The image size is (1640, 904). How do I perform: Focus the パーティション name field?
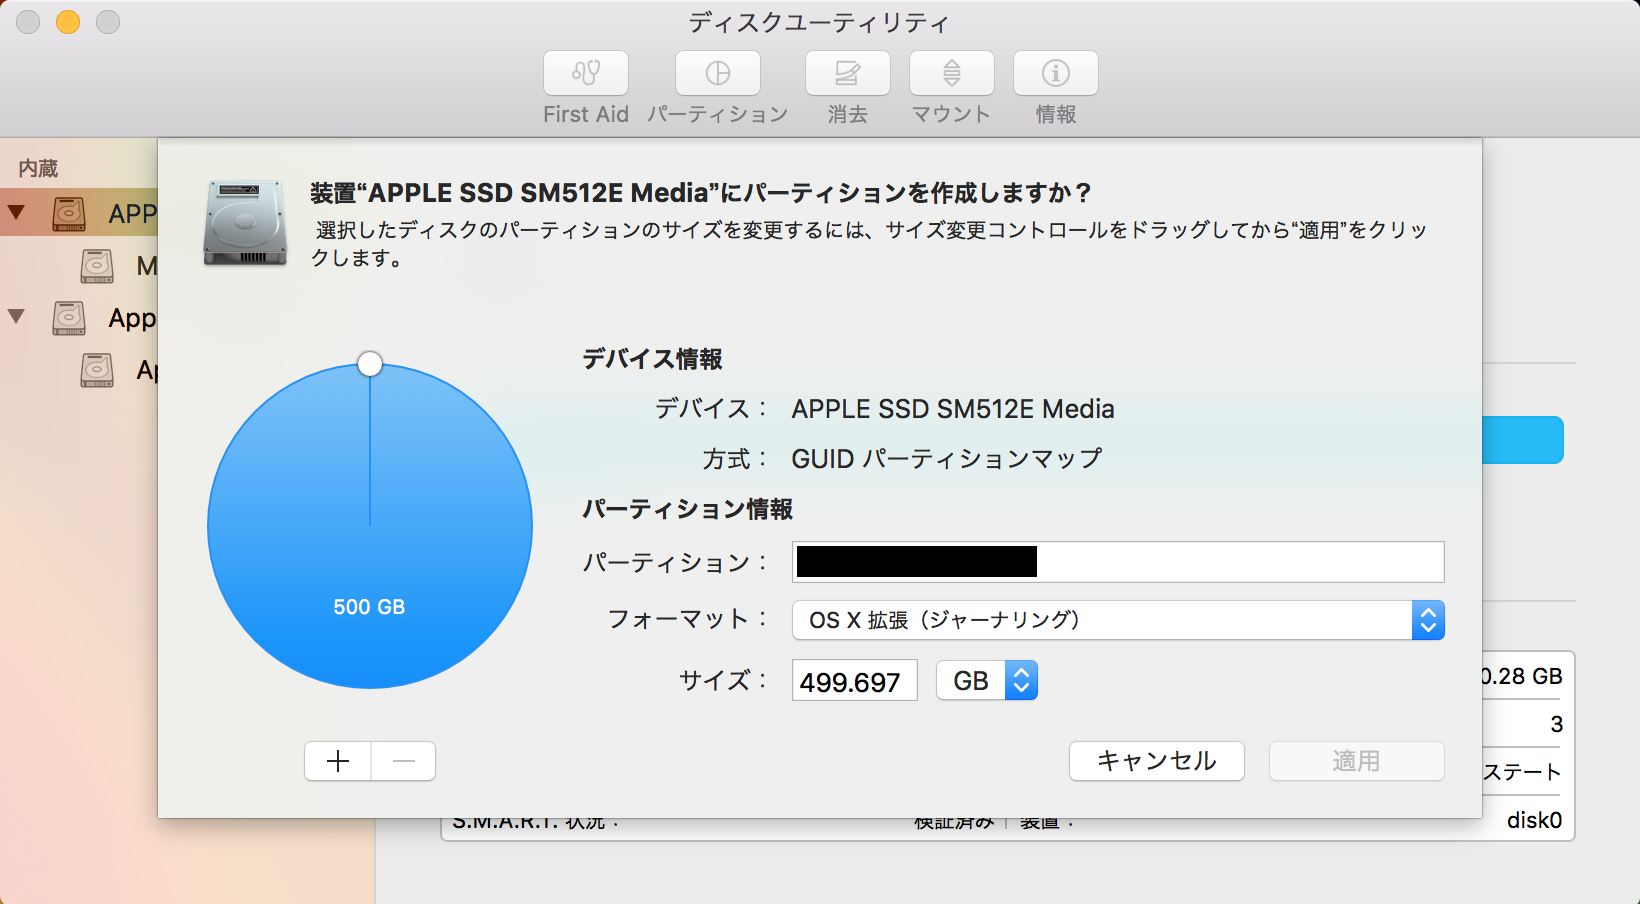pos(1118,562)
